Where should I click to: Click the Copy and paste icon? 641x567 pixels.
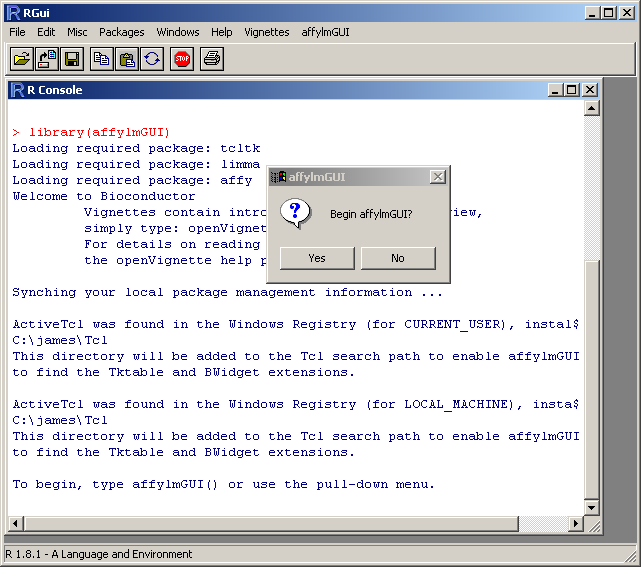(x=152, y=59)
